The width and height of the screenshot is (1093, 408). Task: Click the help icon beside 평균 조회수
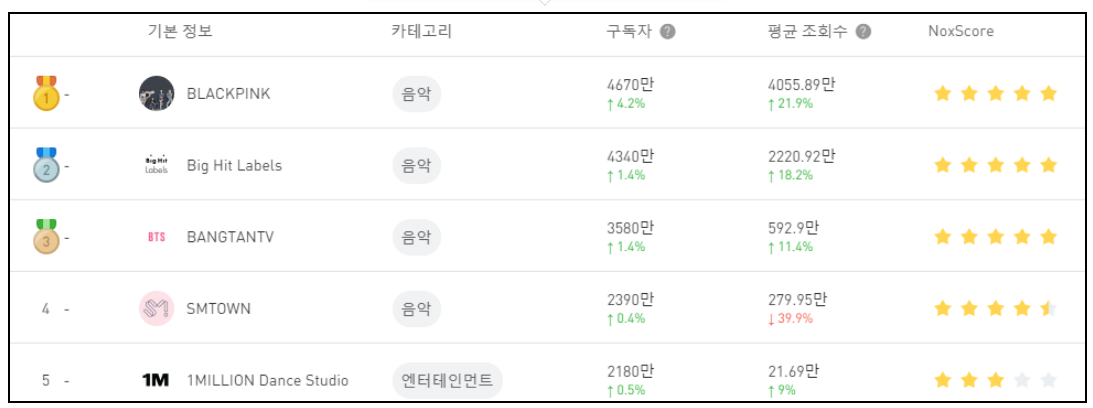(x=863, y=32)
